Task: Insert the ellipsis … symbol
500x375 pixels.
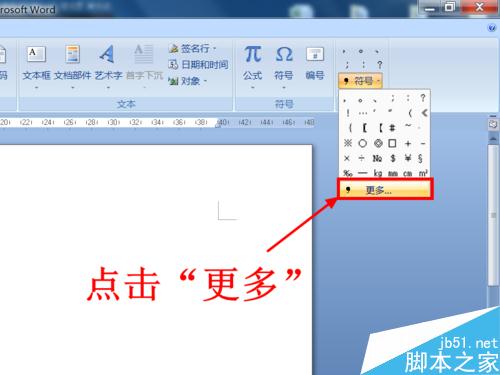Action: click(x=363, y=113)
